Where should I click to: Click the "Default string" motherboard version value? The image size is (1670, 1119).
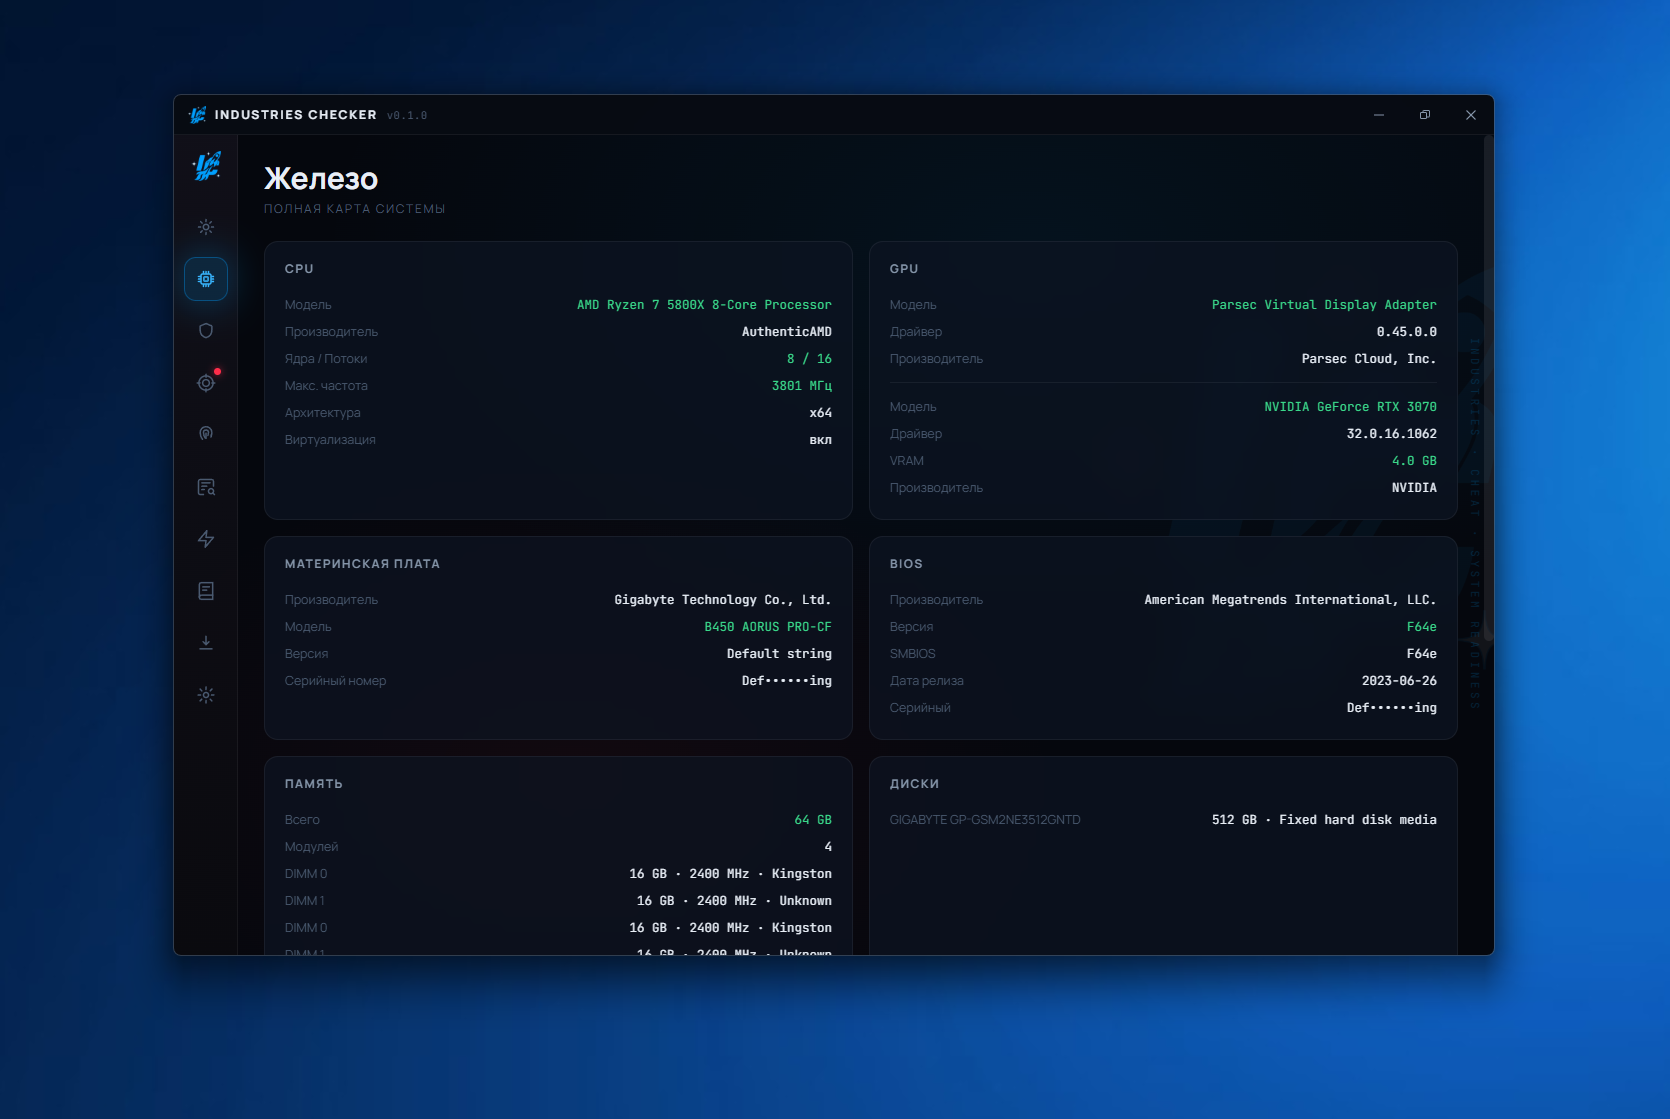779,654
